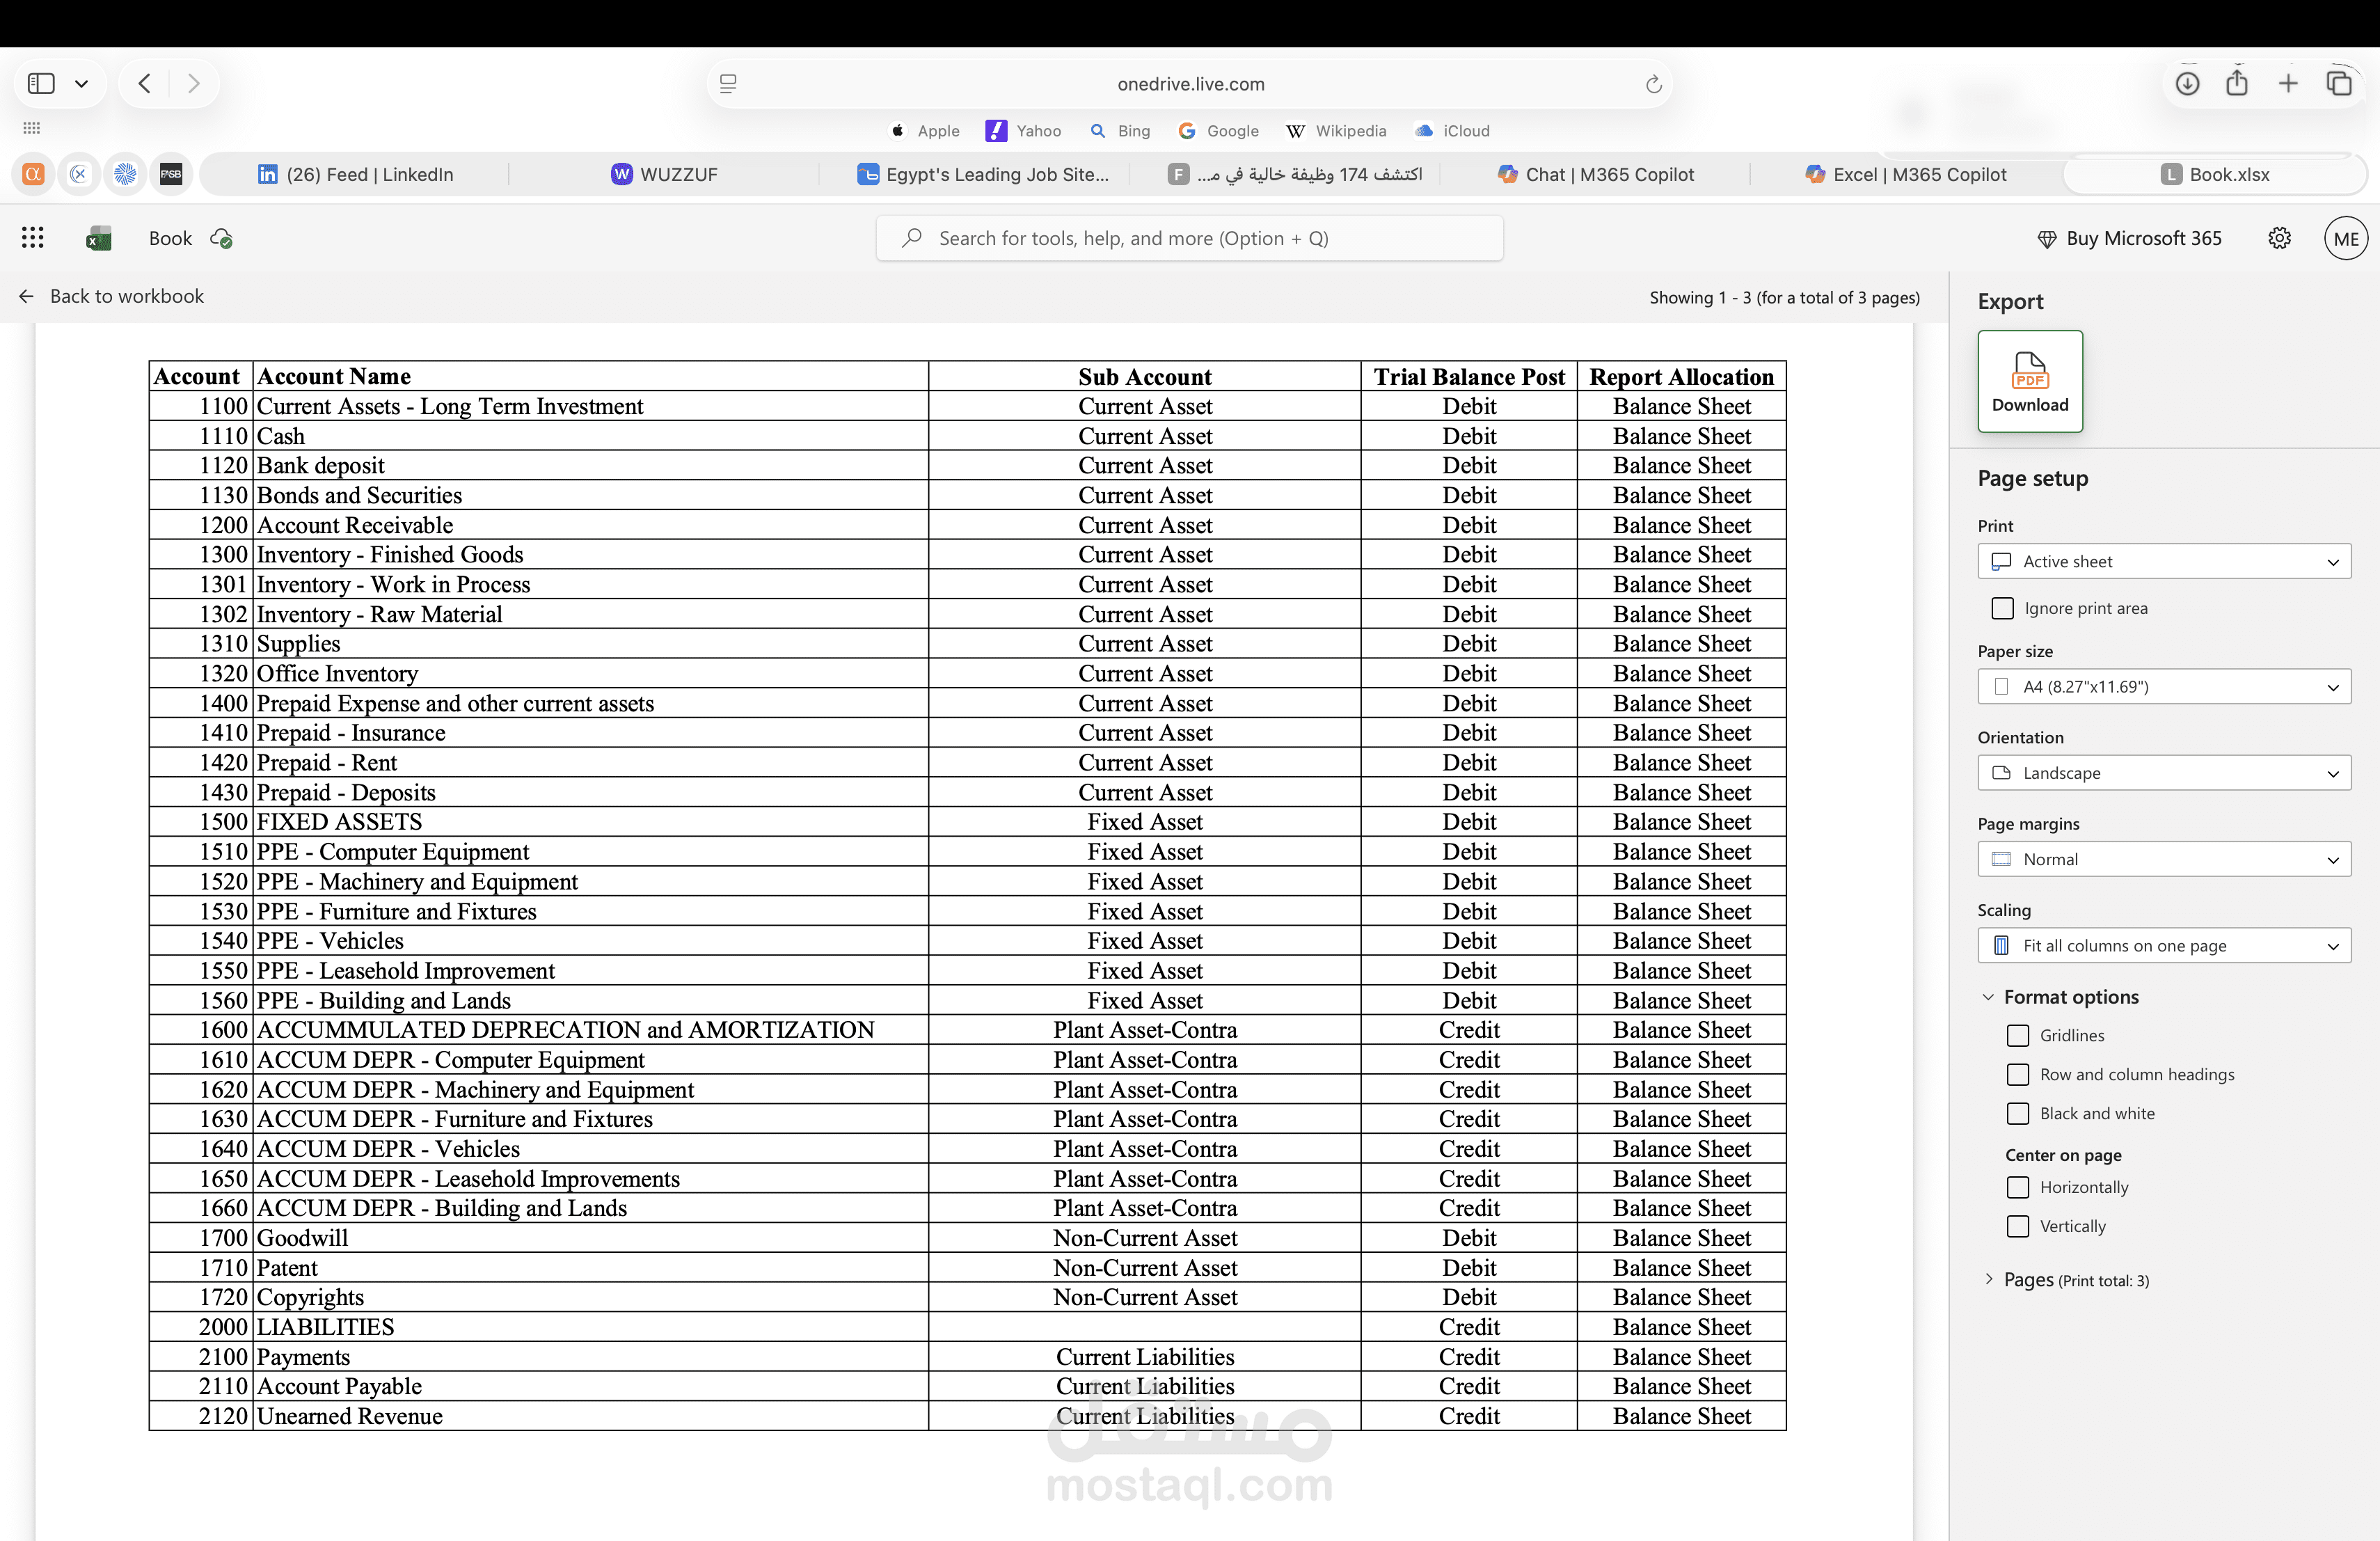This screenshot has height=1541, width=2380.
Task: Tick the Black and white option
Action: 2018,1113
